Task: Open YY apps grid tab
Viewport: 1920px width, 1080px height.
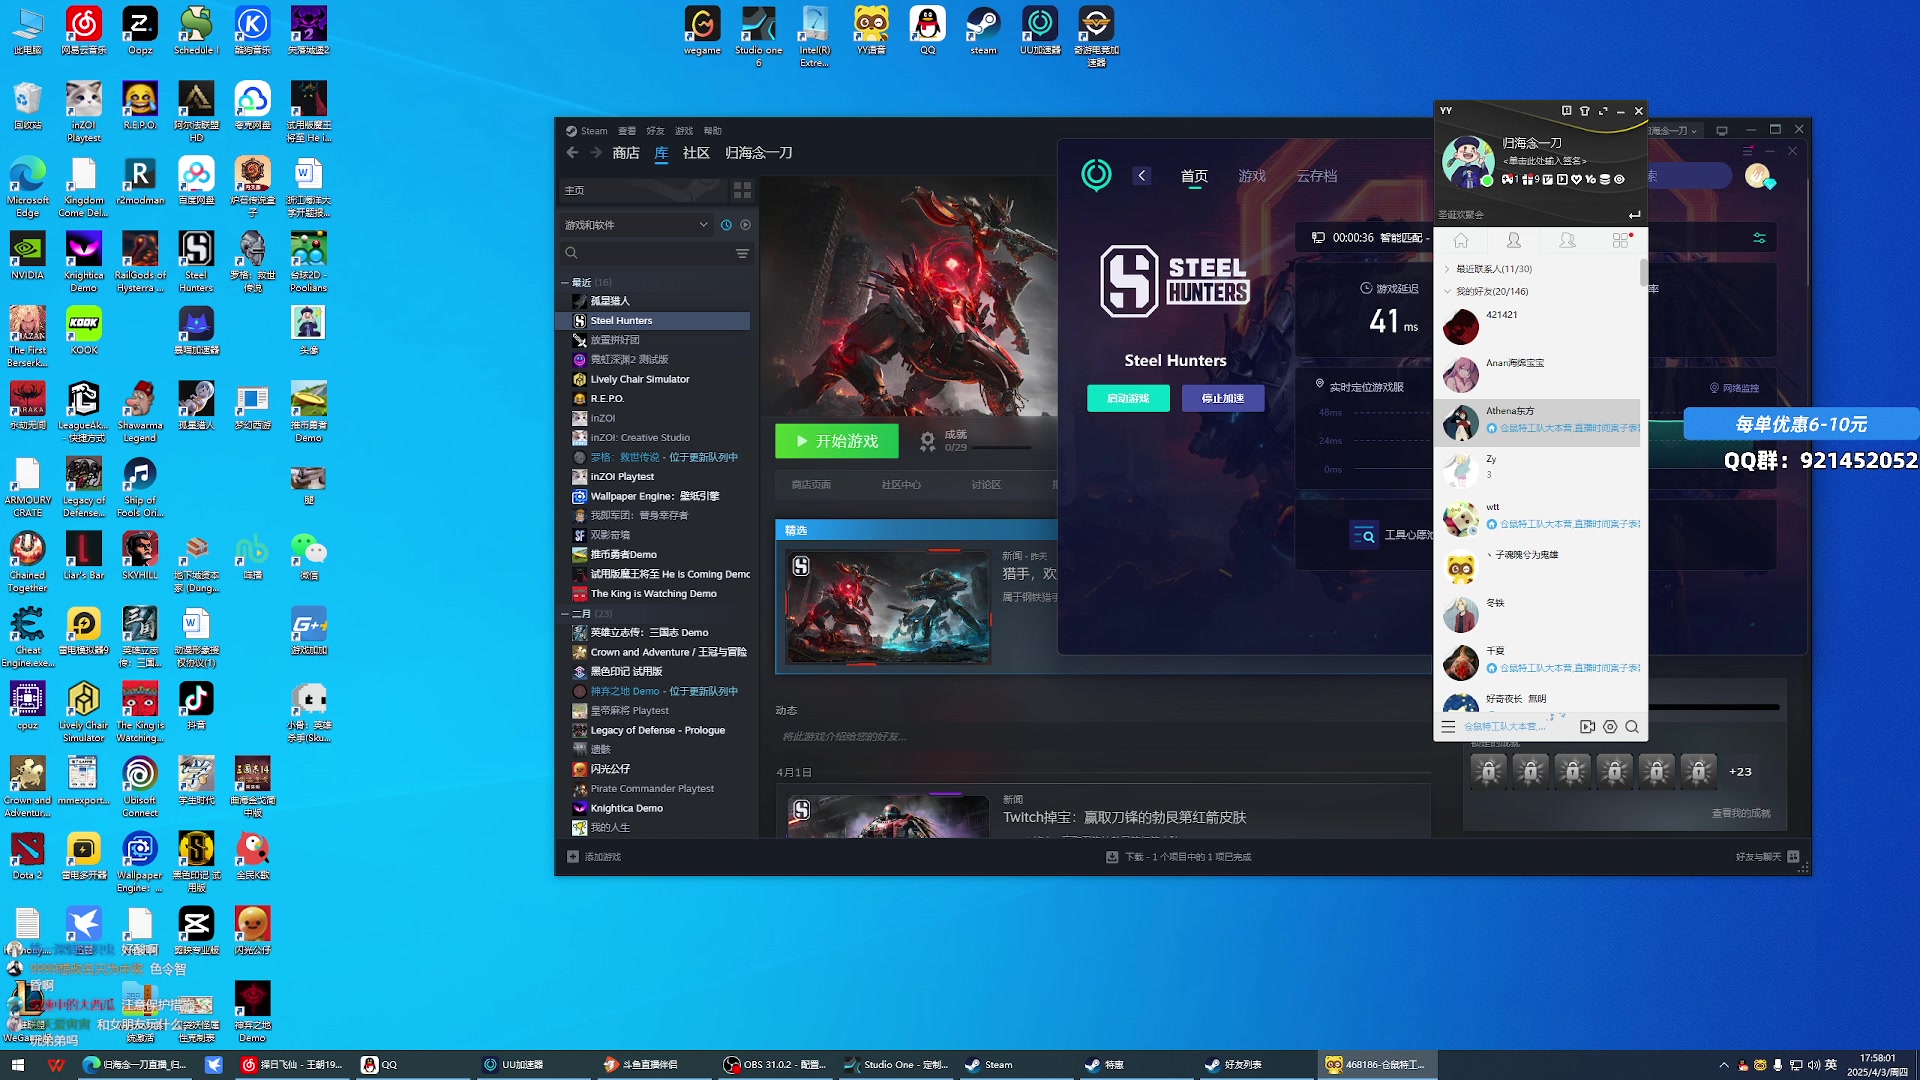Action: coord(1620,240)
